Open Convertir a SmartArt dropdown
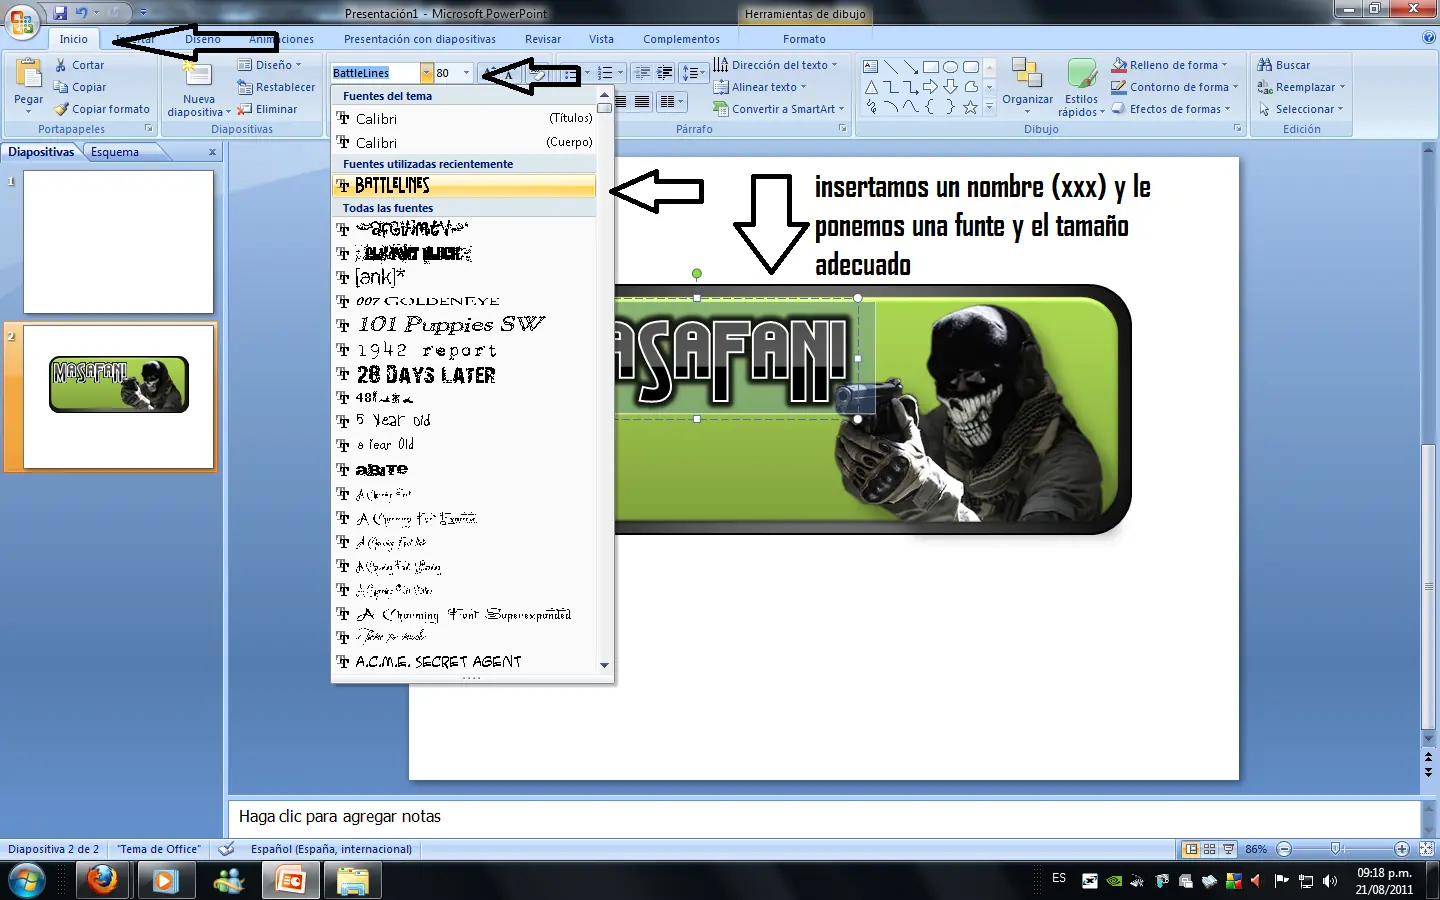Image resolution: width=1440 pixels, height=900 pixels. [779, 109]
